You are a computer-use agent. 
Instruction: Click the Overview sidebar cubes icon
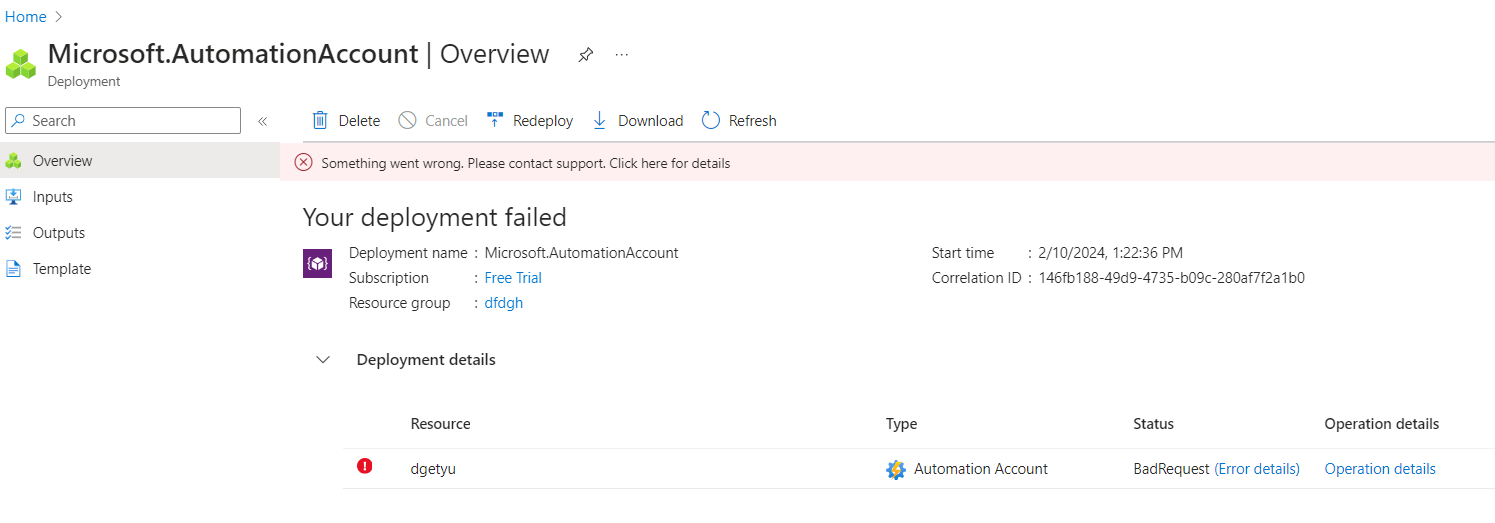[x=14, y=160]
